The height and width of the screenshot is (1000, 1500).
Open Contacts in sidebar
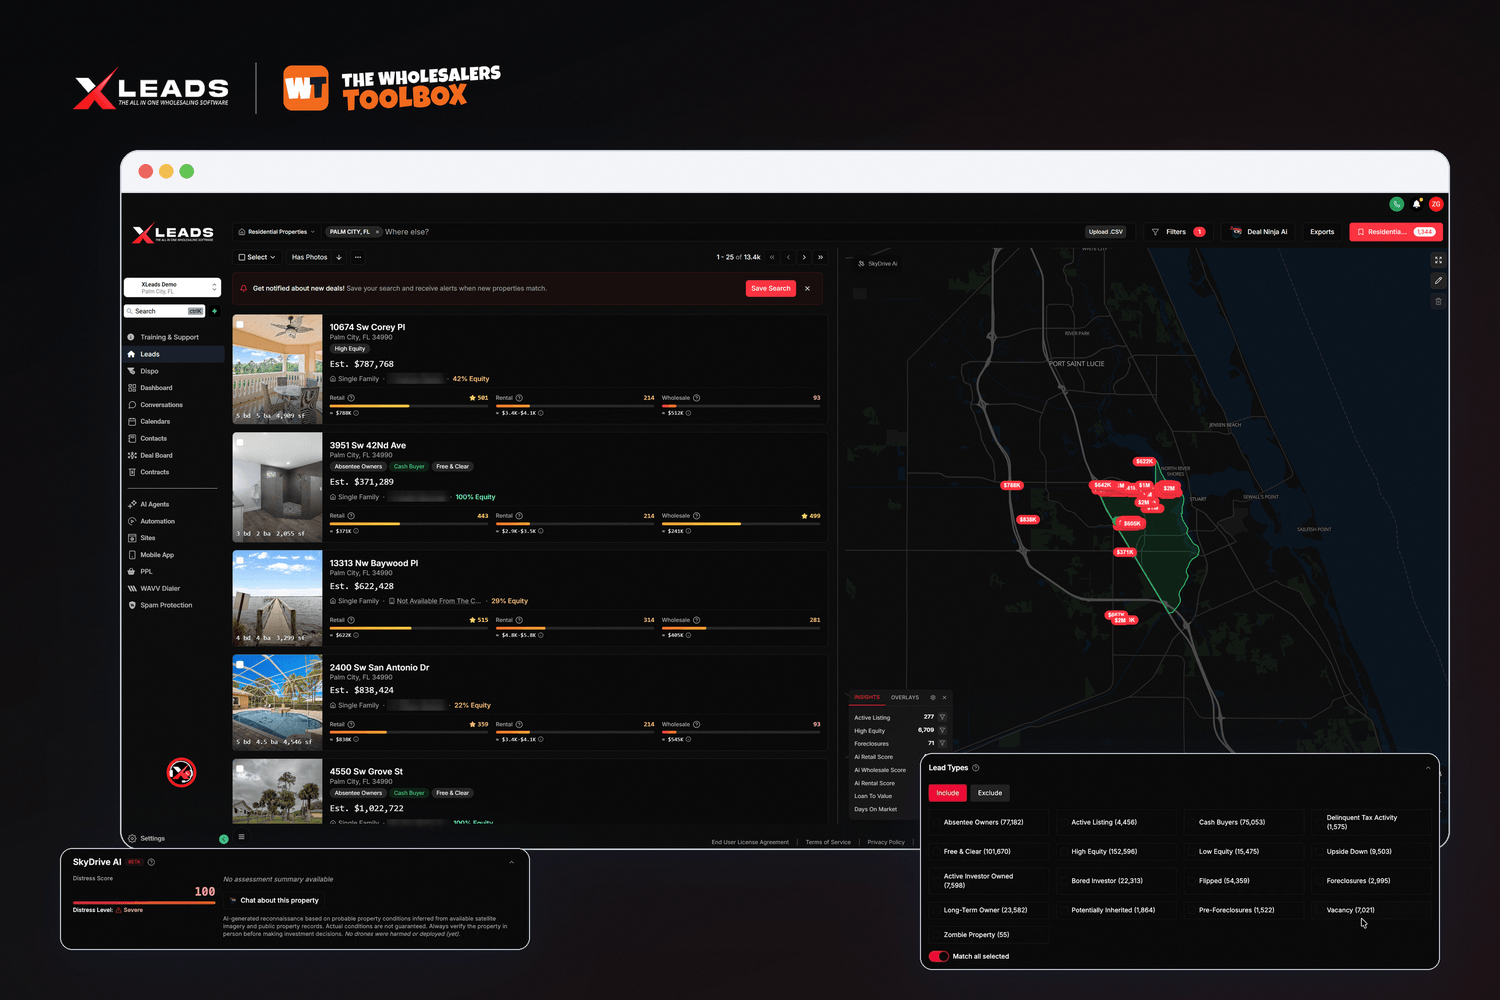pyautogui.click(x=154, y=439)
